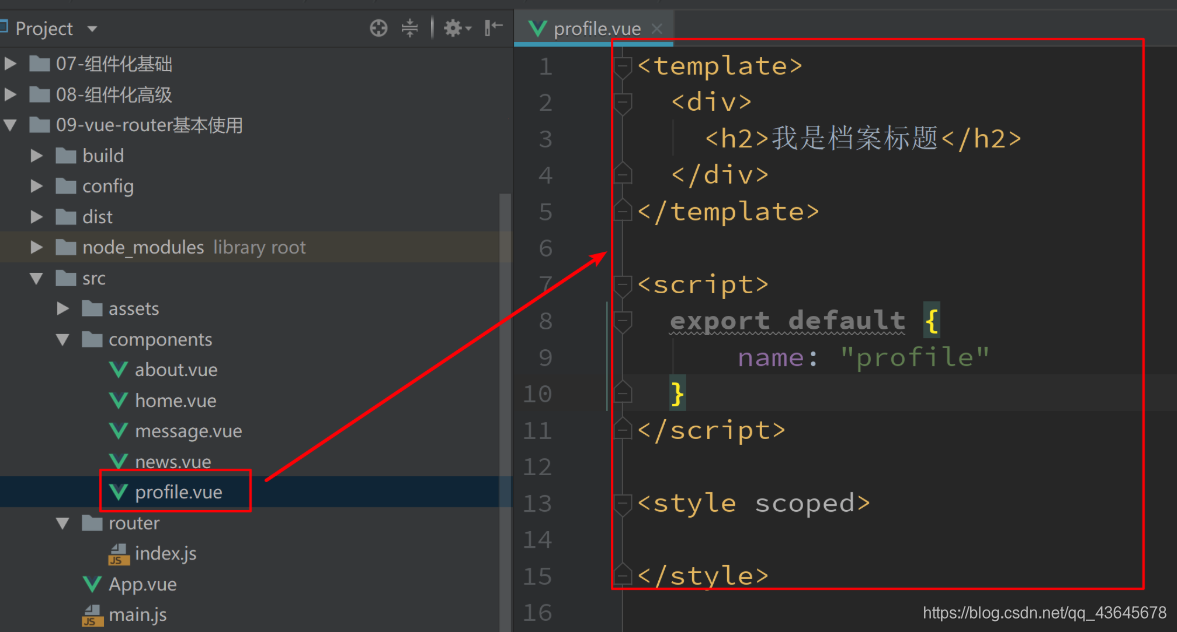Expand the 07-组件化基础 folder
Image resolution: width=1177 pixels, height=632 pixels.
(11, 64)
